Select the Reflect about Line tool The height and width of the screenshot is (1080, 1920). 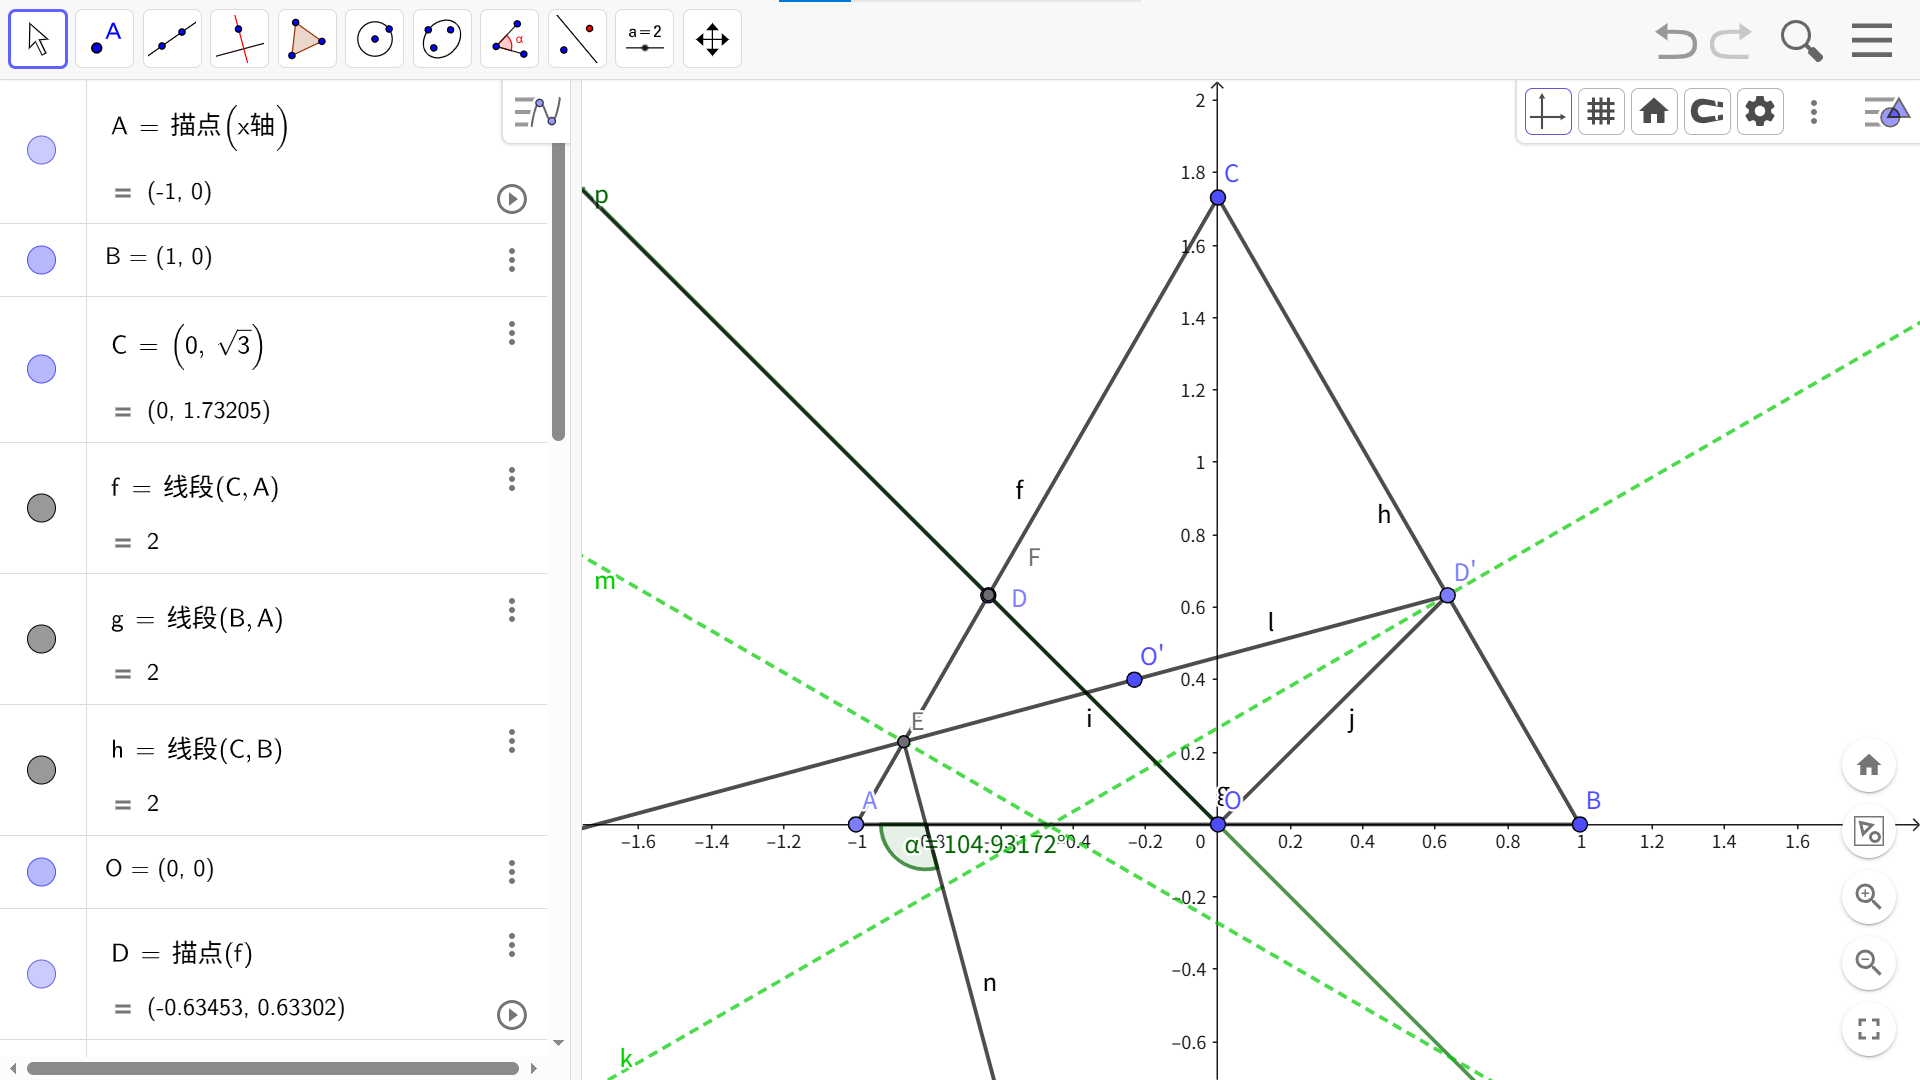577,39
